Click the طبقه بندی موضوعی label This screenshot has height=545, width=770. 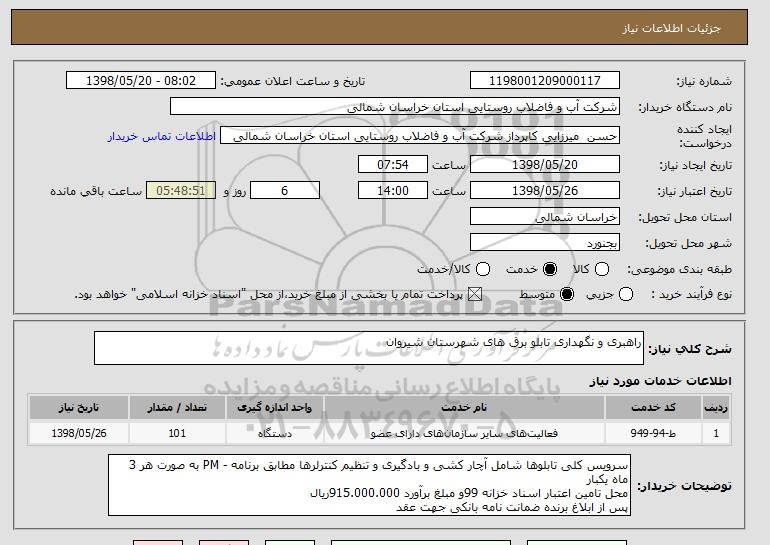[679, 269]
